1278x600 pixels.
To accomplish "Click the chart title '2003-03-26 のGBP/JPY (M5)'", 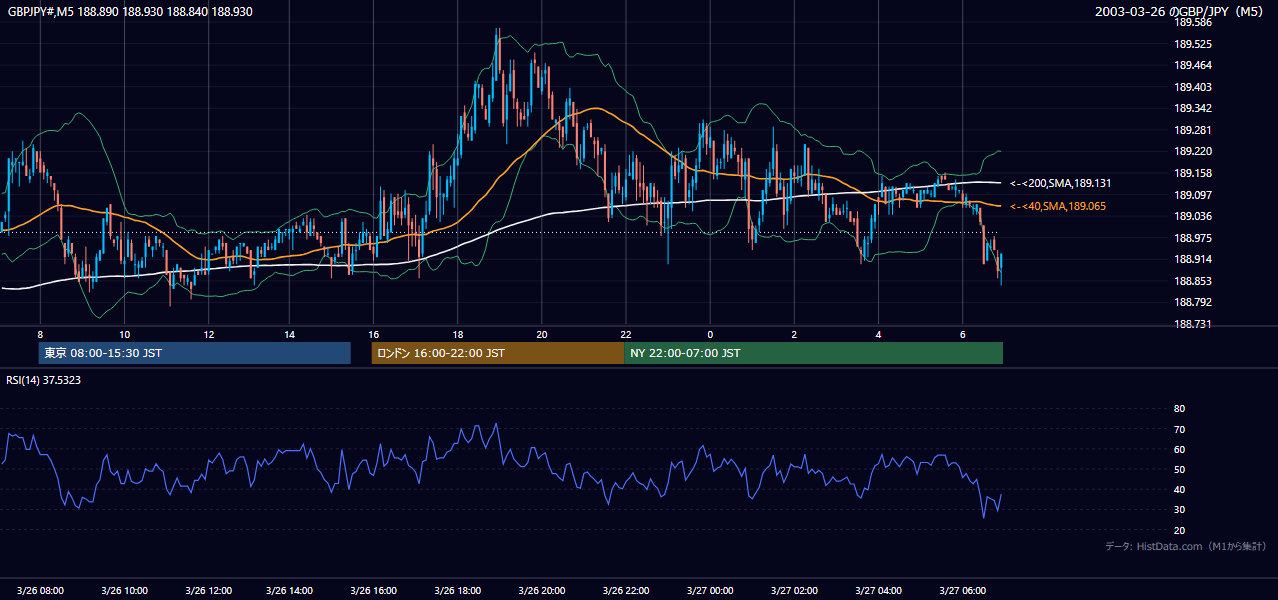I will pyautogui.click(x=1181, y=11).
